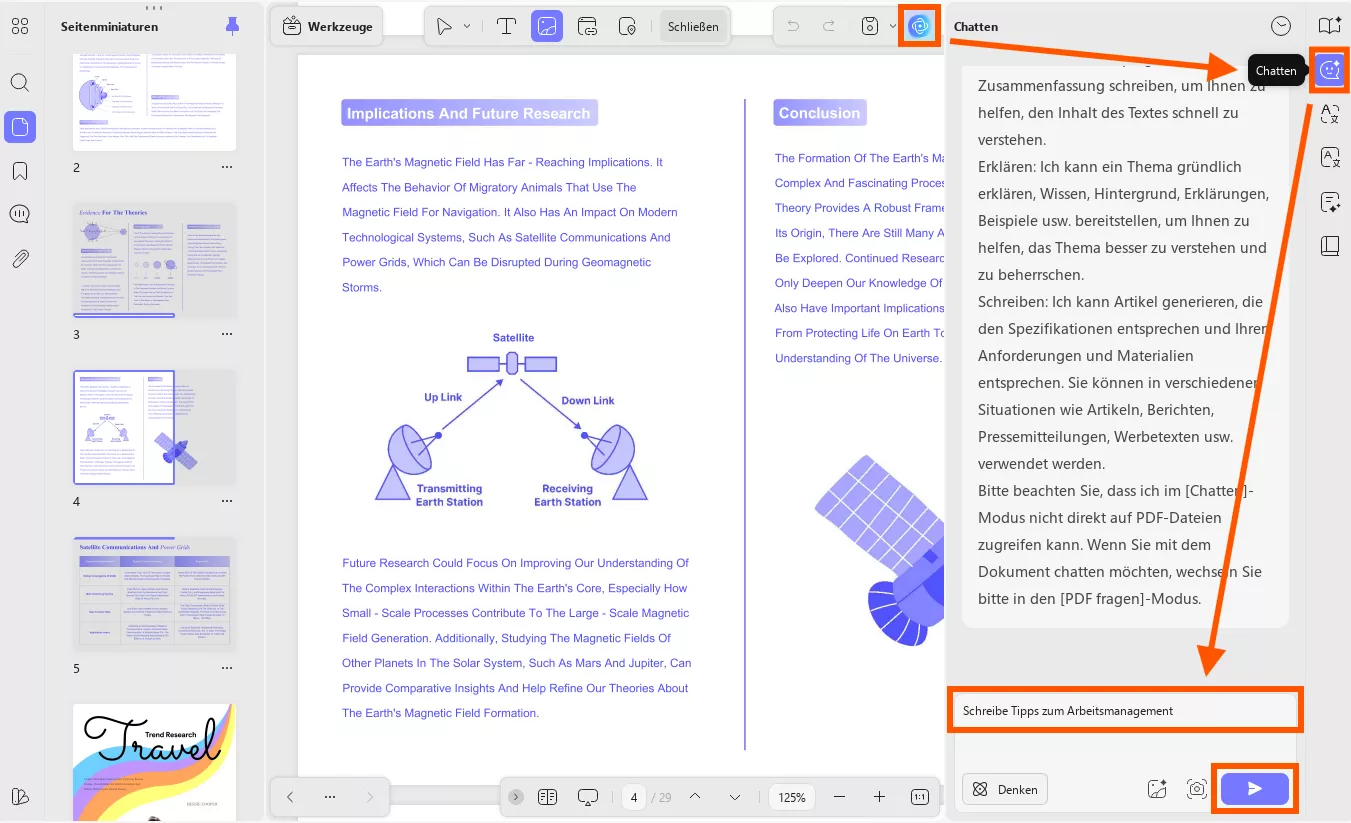
Task: Click the heading 'Implications And Future Research'
Action: pos(468,113)
